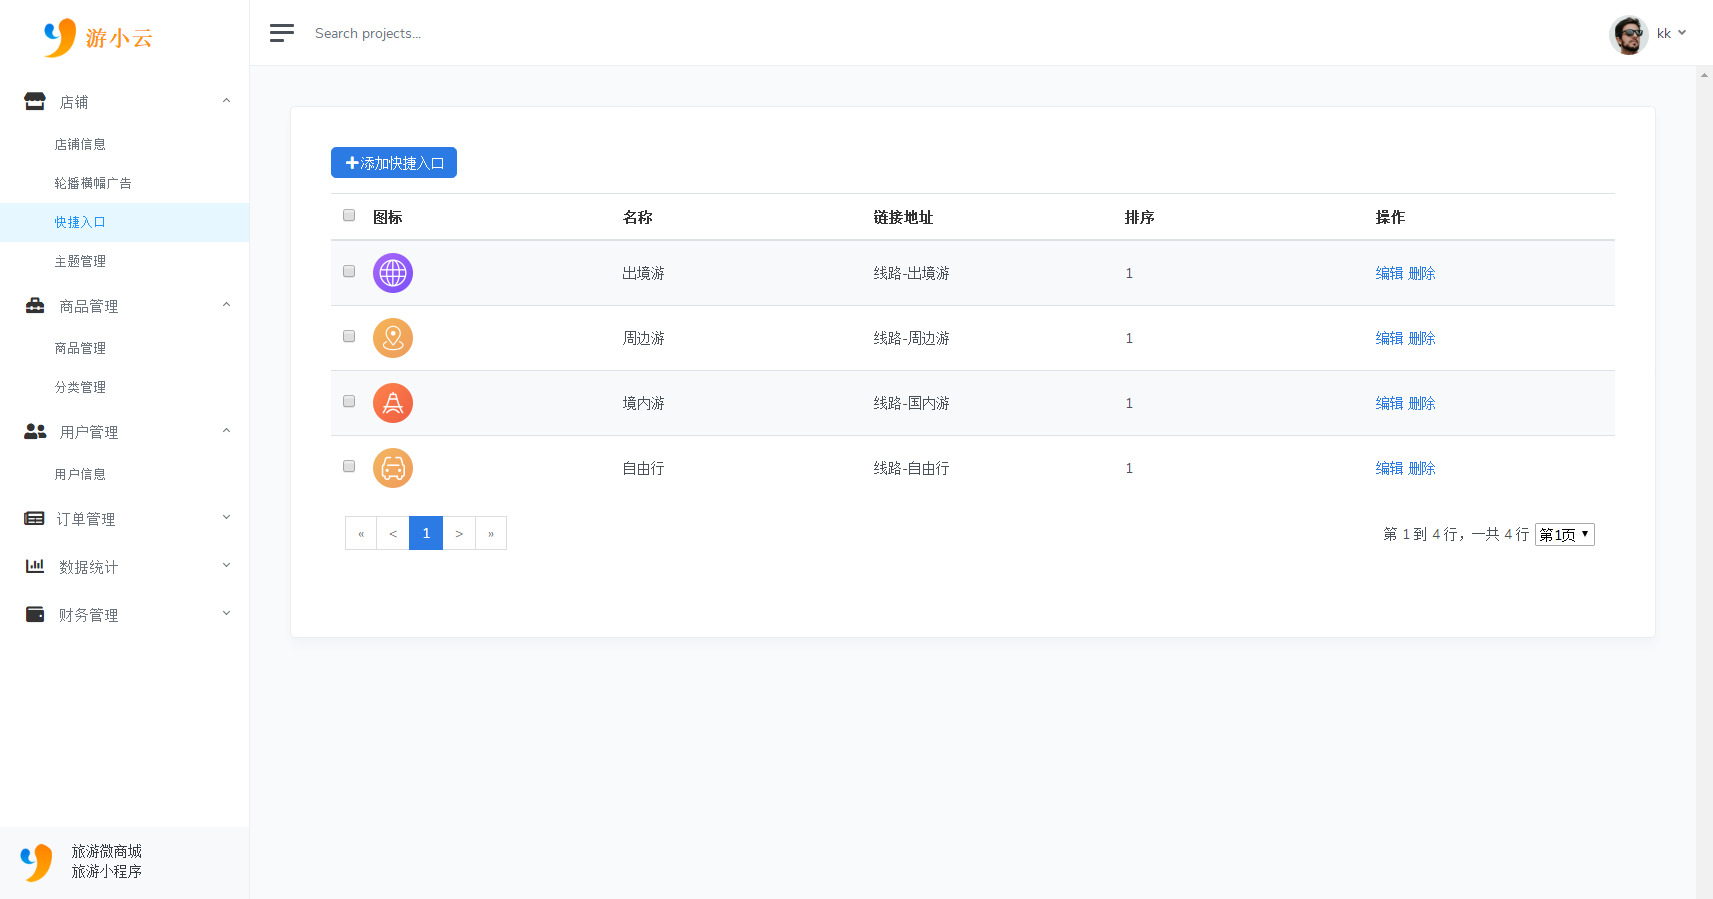The width and height of the screenshot is (1713, 899).
Task: Click the 出境游 name cell
Action: (643, 273)
